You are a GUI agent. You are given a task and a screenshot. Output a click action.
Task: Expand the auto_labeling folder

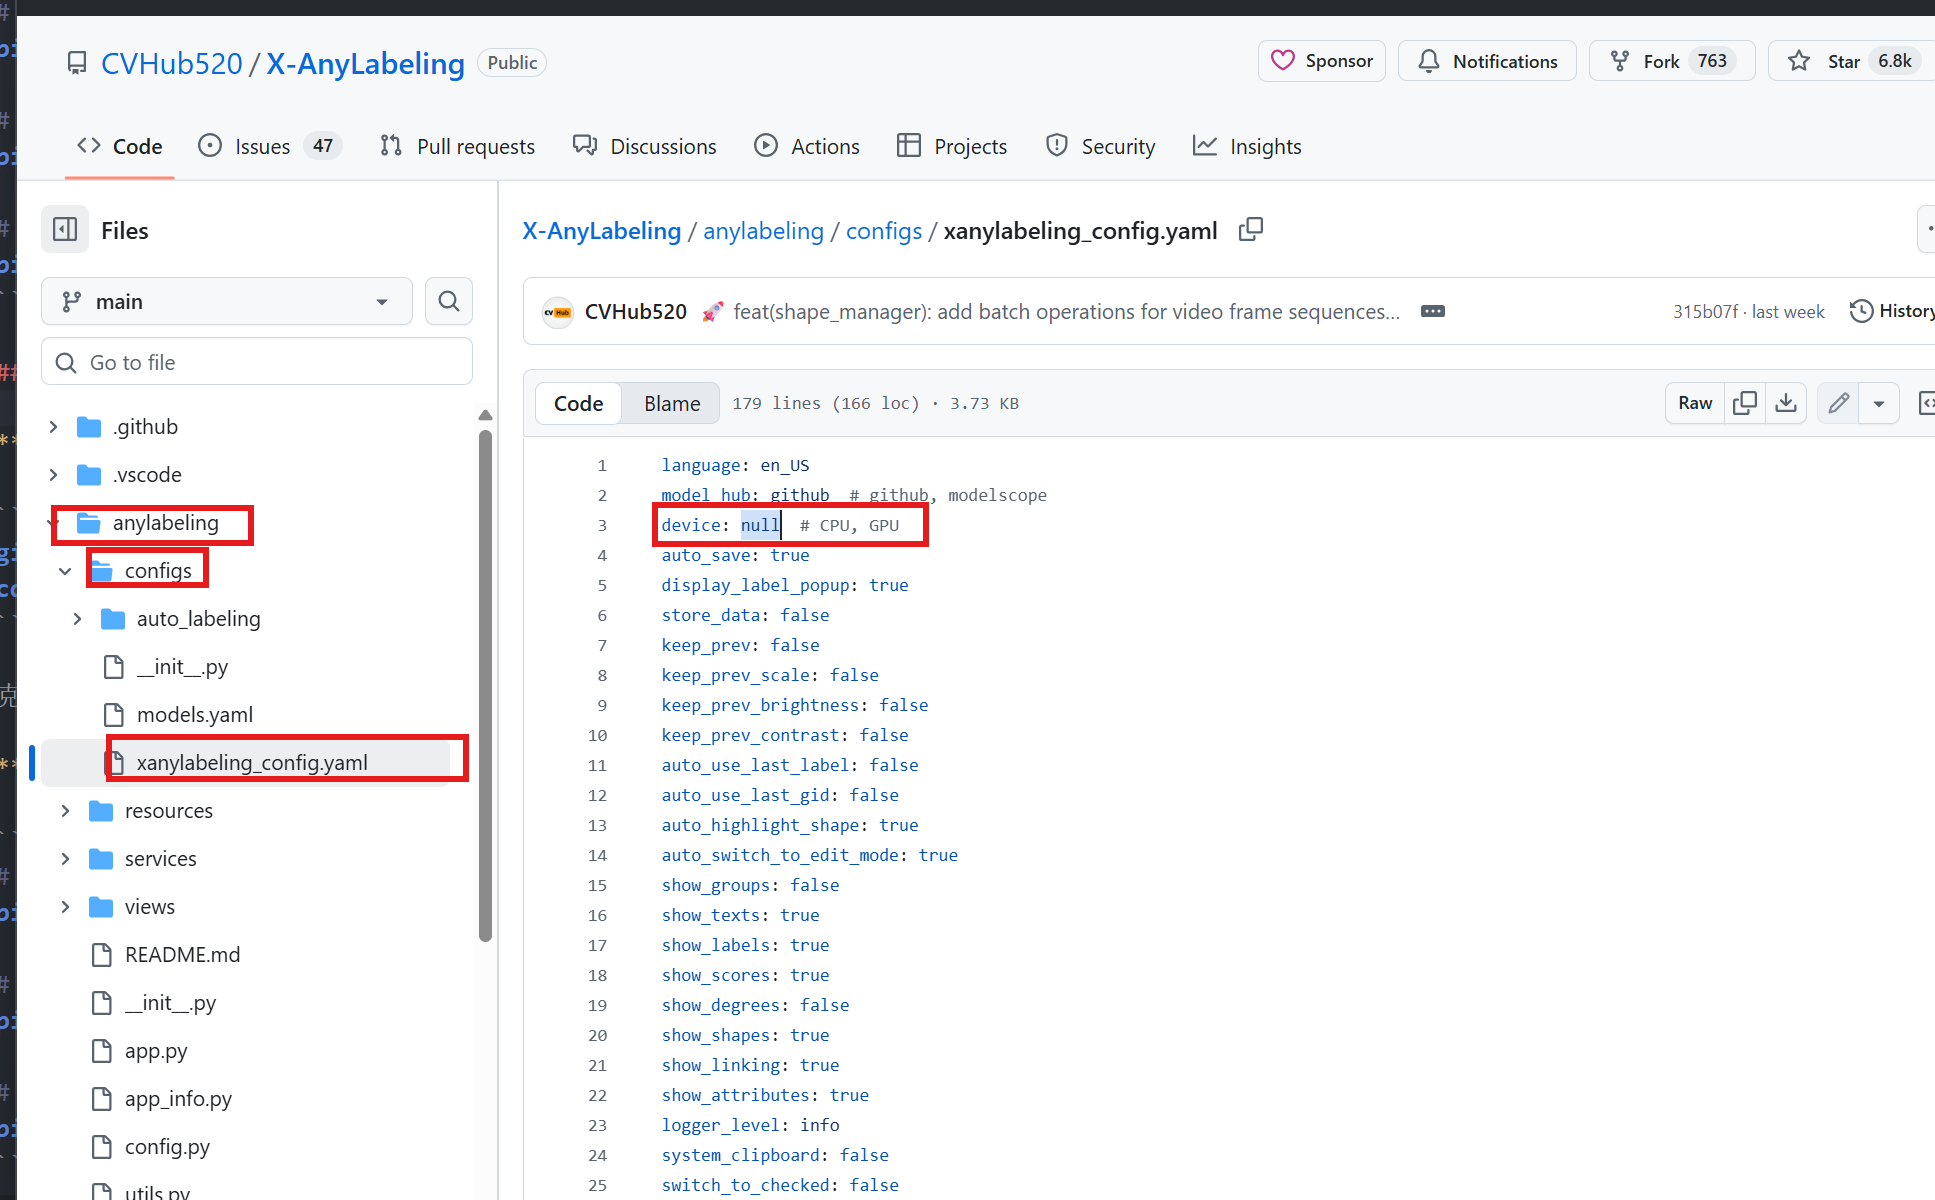77,619
